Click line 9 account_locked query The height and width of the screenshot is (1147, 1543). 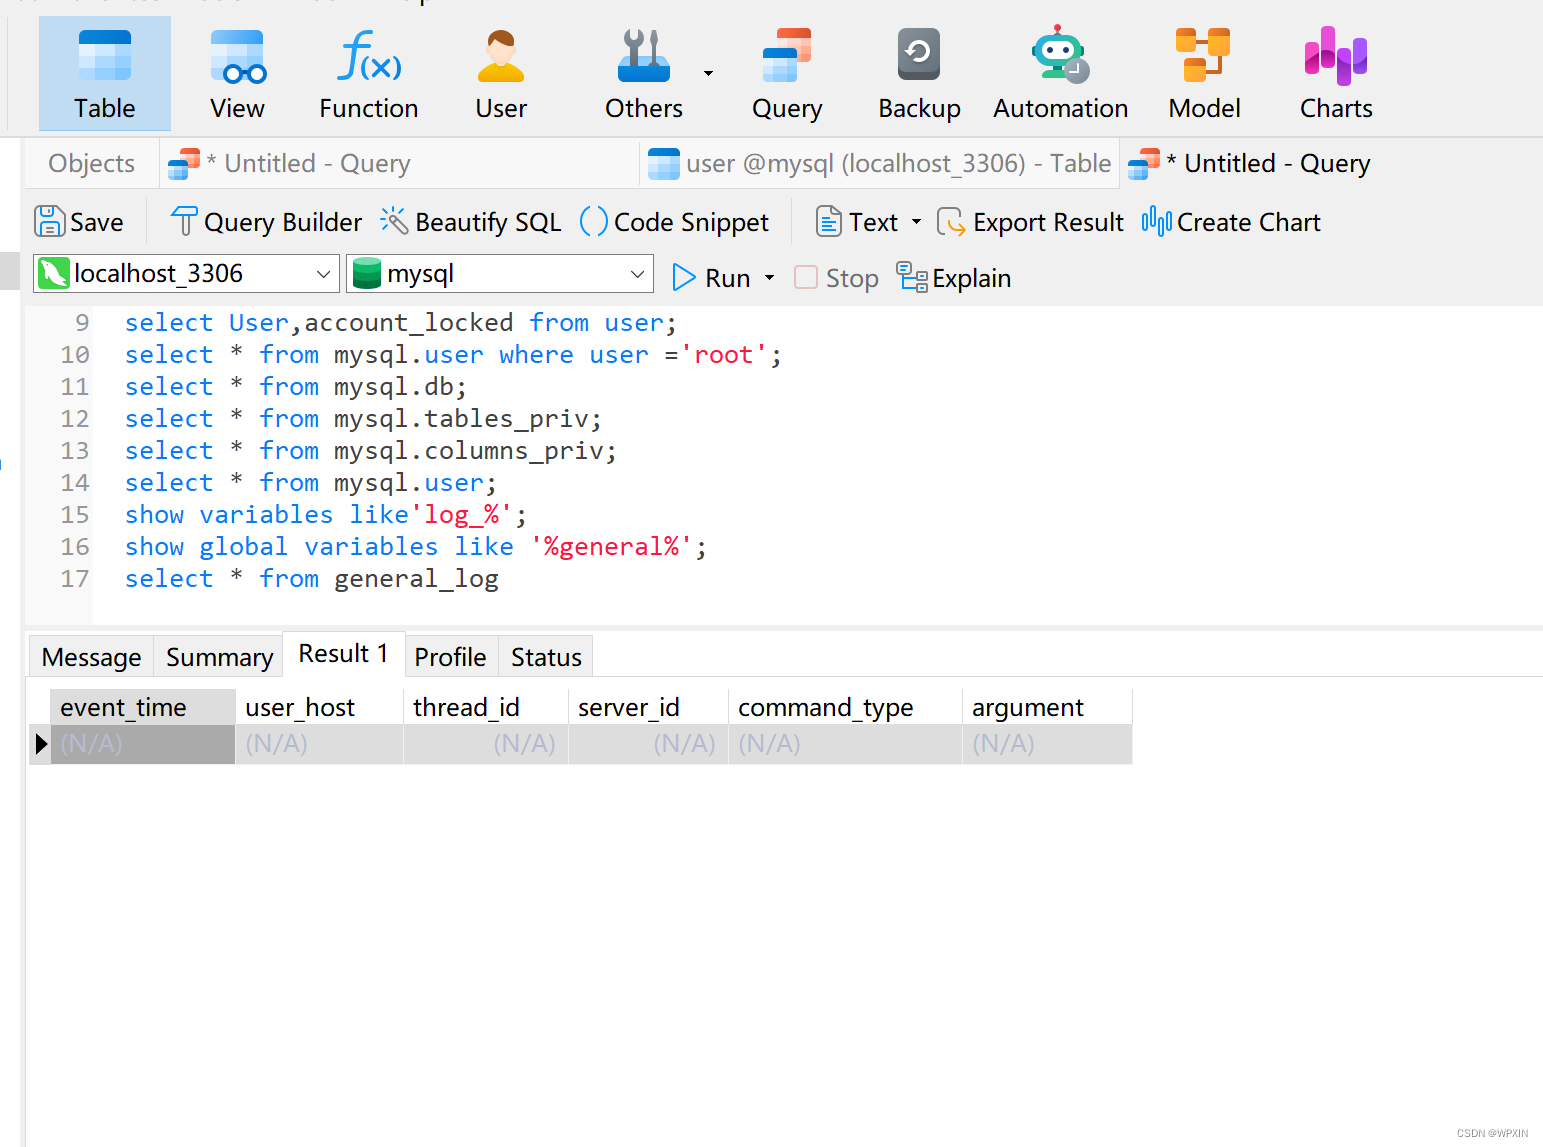click(401, 323)
